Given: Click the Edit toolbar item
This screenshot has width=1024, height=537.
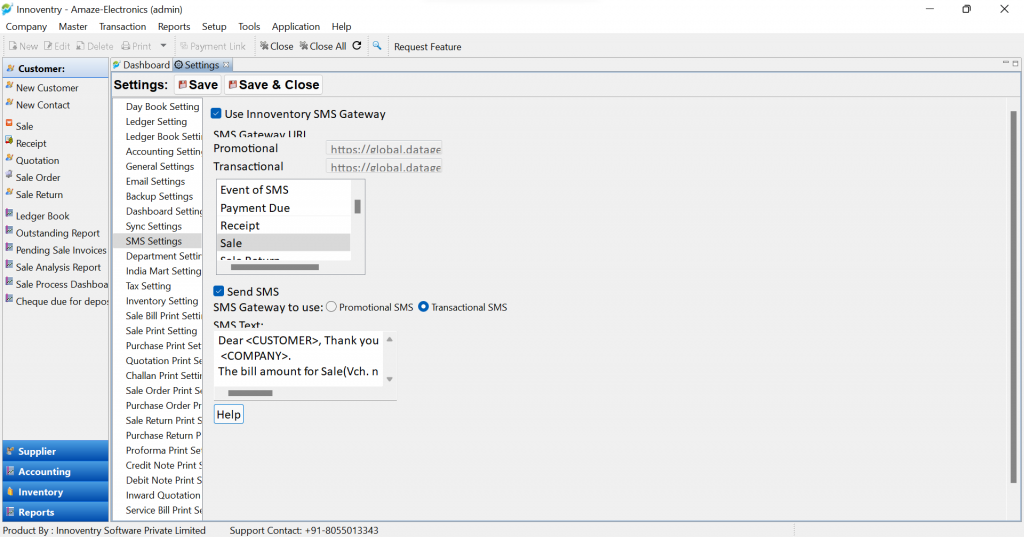Looking at the screenshot, I should [57, 46].
